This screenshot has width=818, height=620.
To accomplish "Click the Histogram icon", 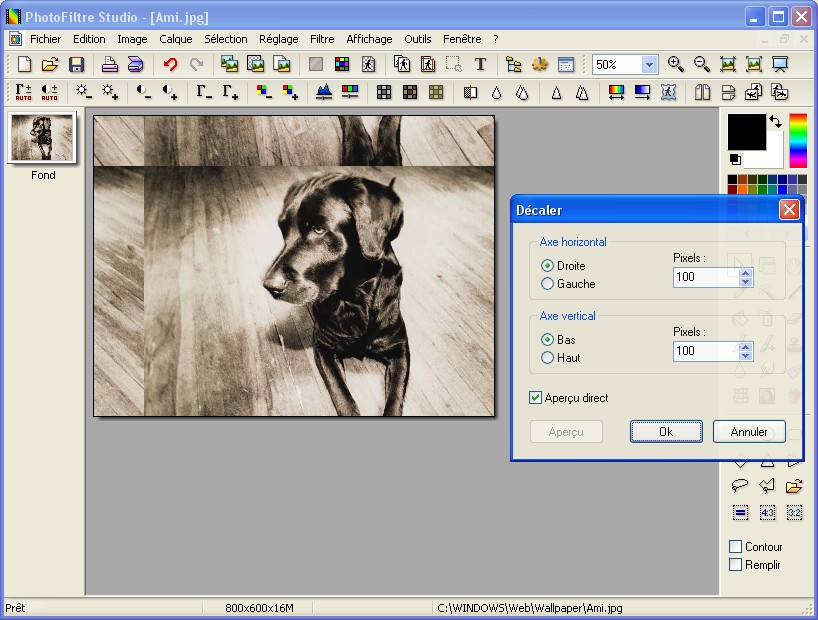I will (x=323, y=93).
